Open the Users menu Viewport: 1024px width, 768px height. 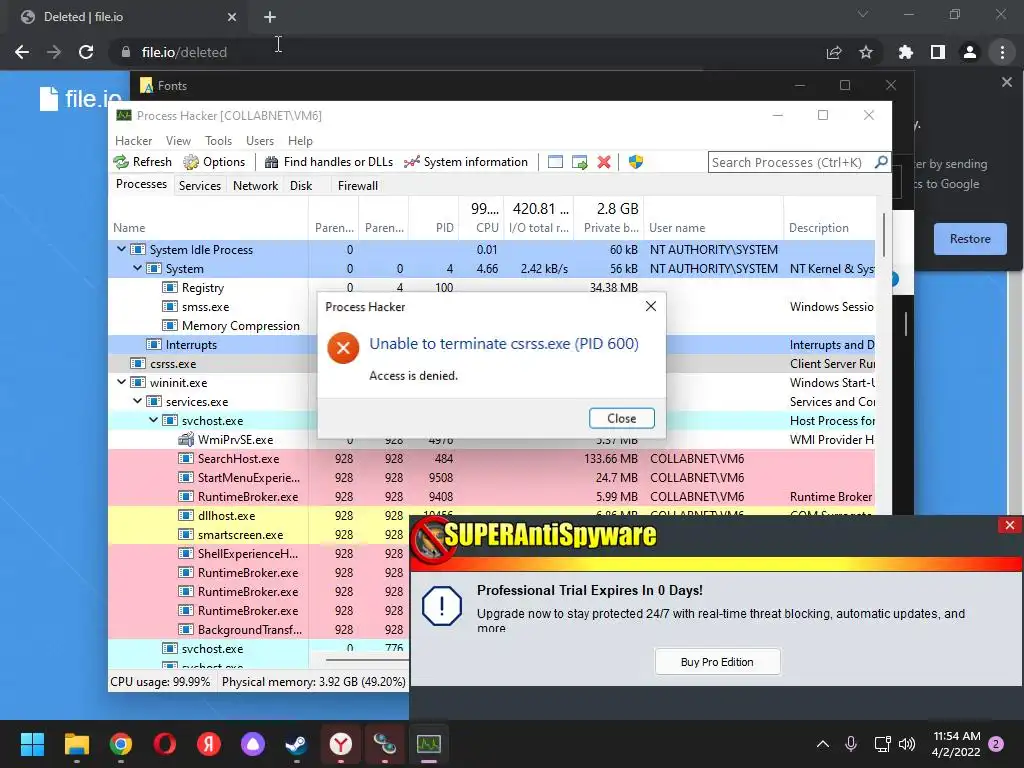coord(260,140)
